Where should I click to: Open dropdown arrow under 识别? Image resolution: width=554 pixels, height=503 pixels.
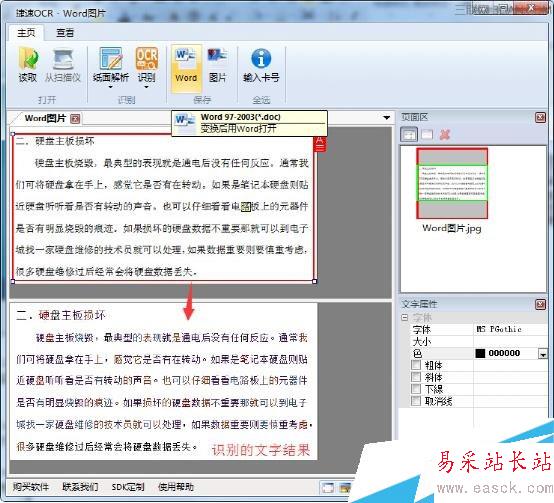click(146, 87)
